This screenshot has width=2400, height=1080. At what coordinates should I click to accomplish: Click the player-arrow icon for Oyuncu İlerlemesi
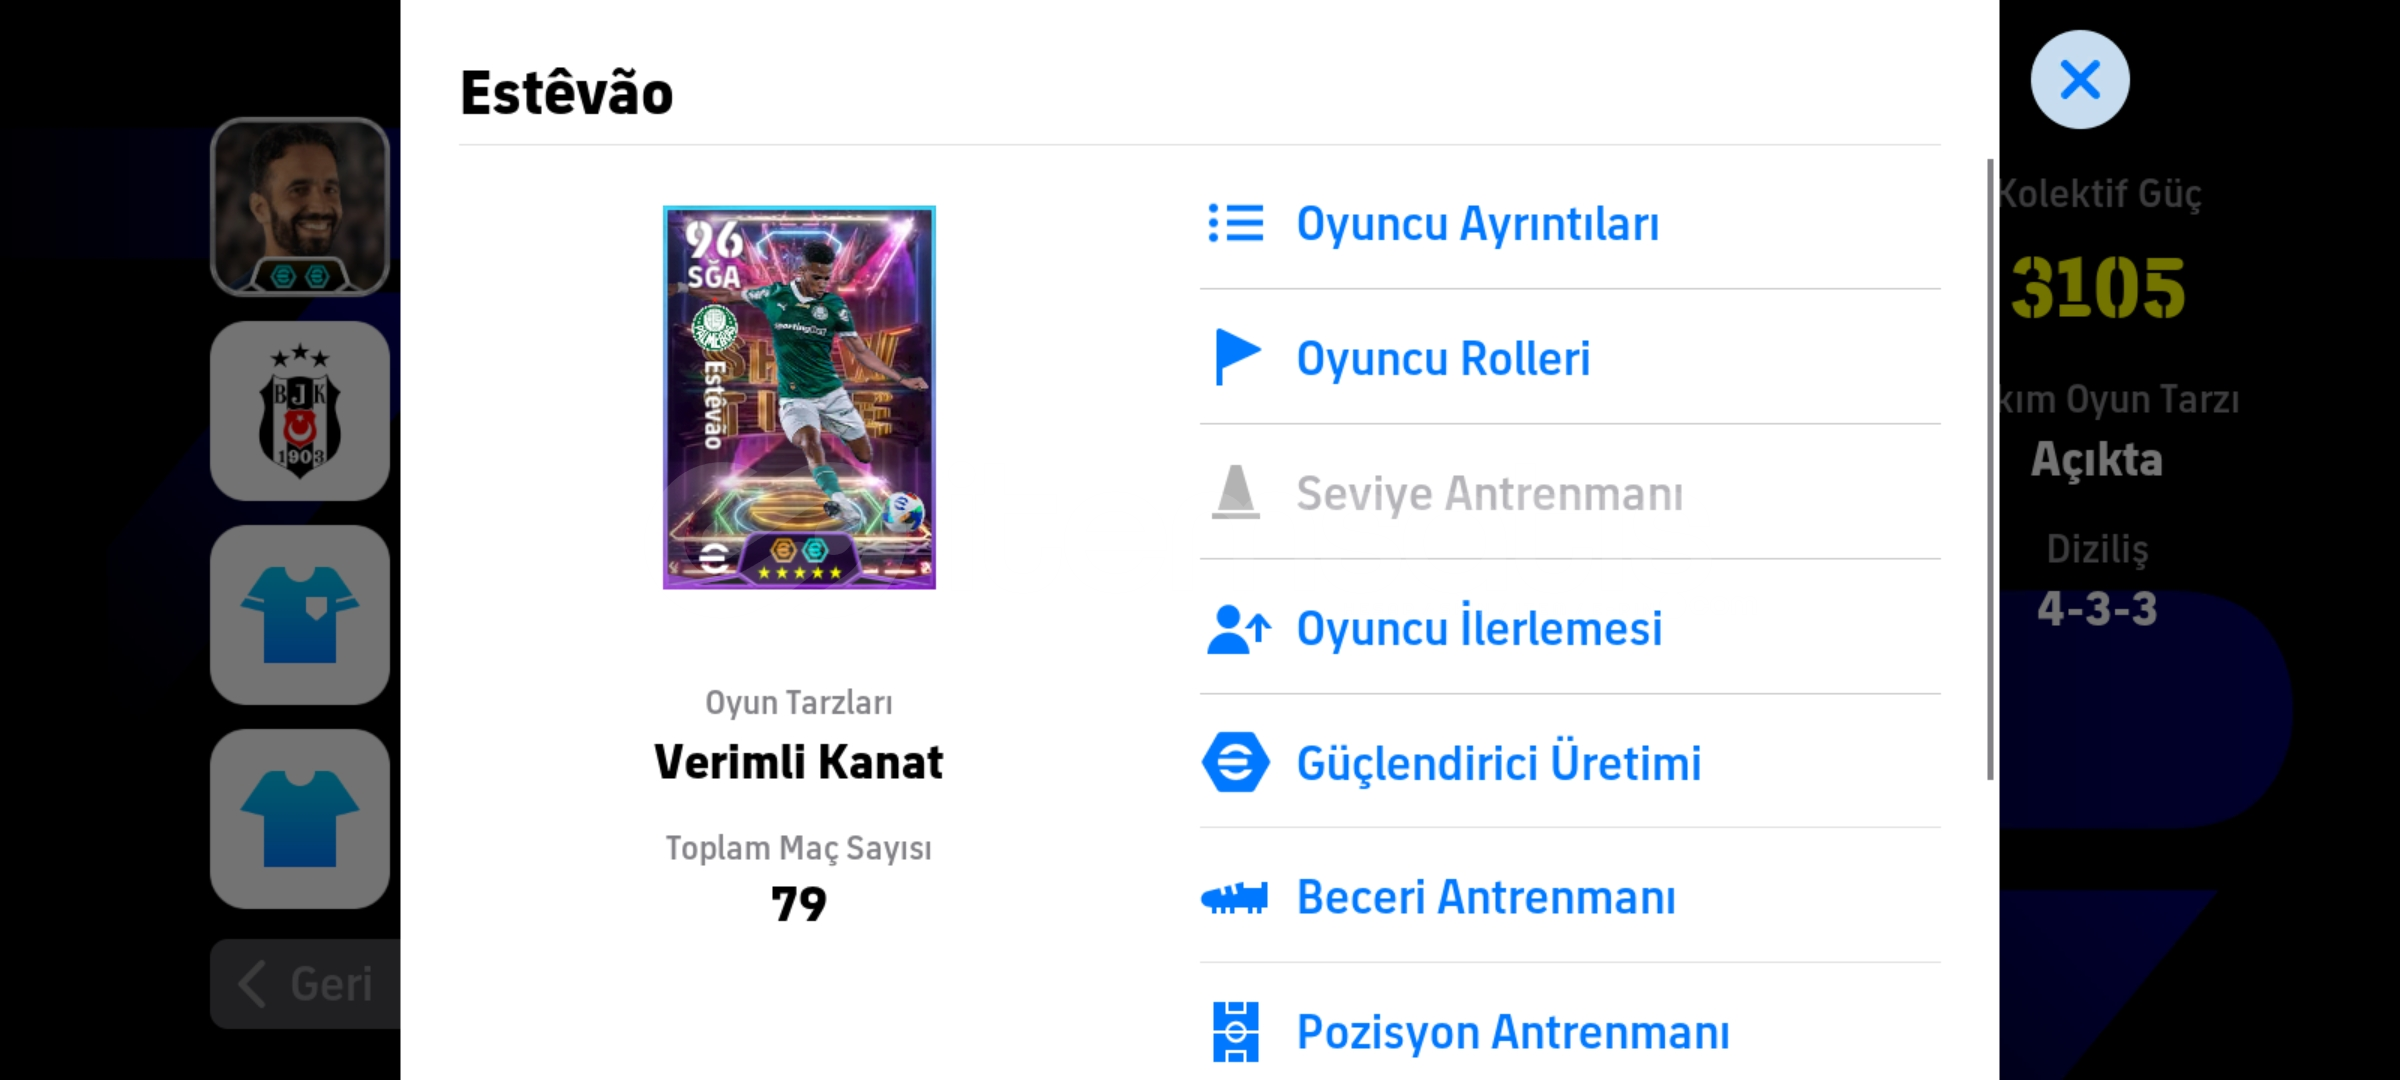click(1238, 629)
